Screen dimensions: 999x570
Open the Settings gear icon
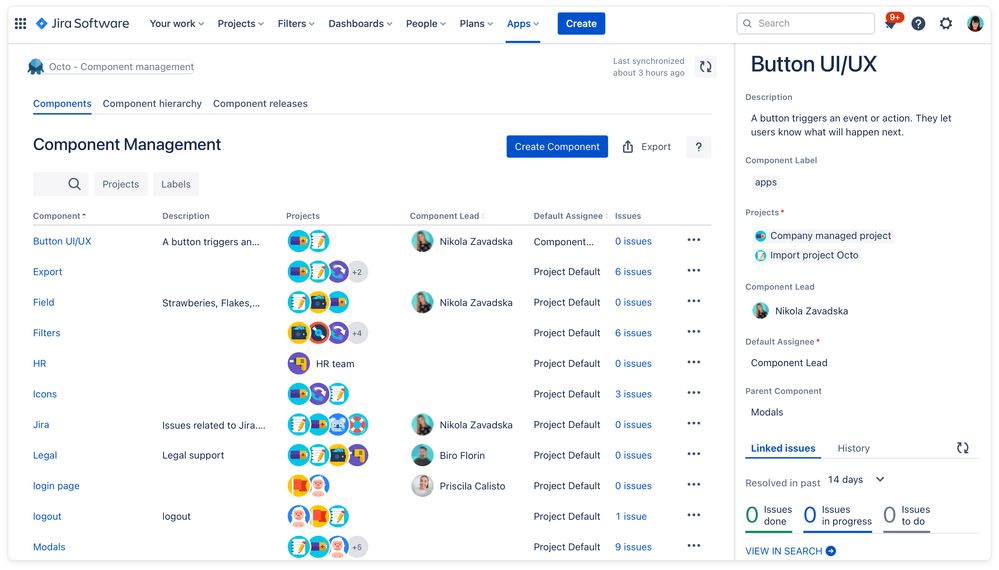click(946, 24)
